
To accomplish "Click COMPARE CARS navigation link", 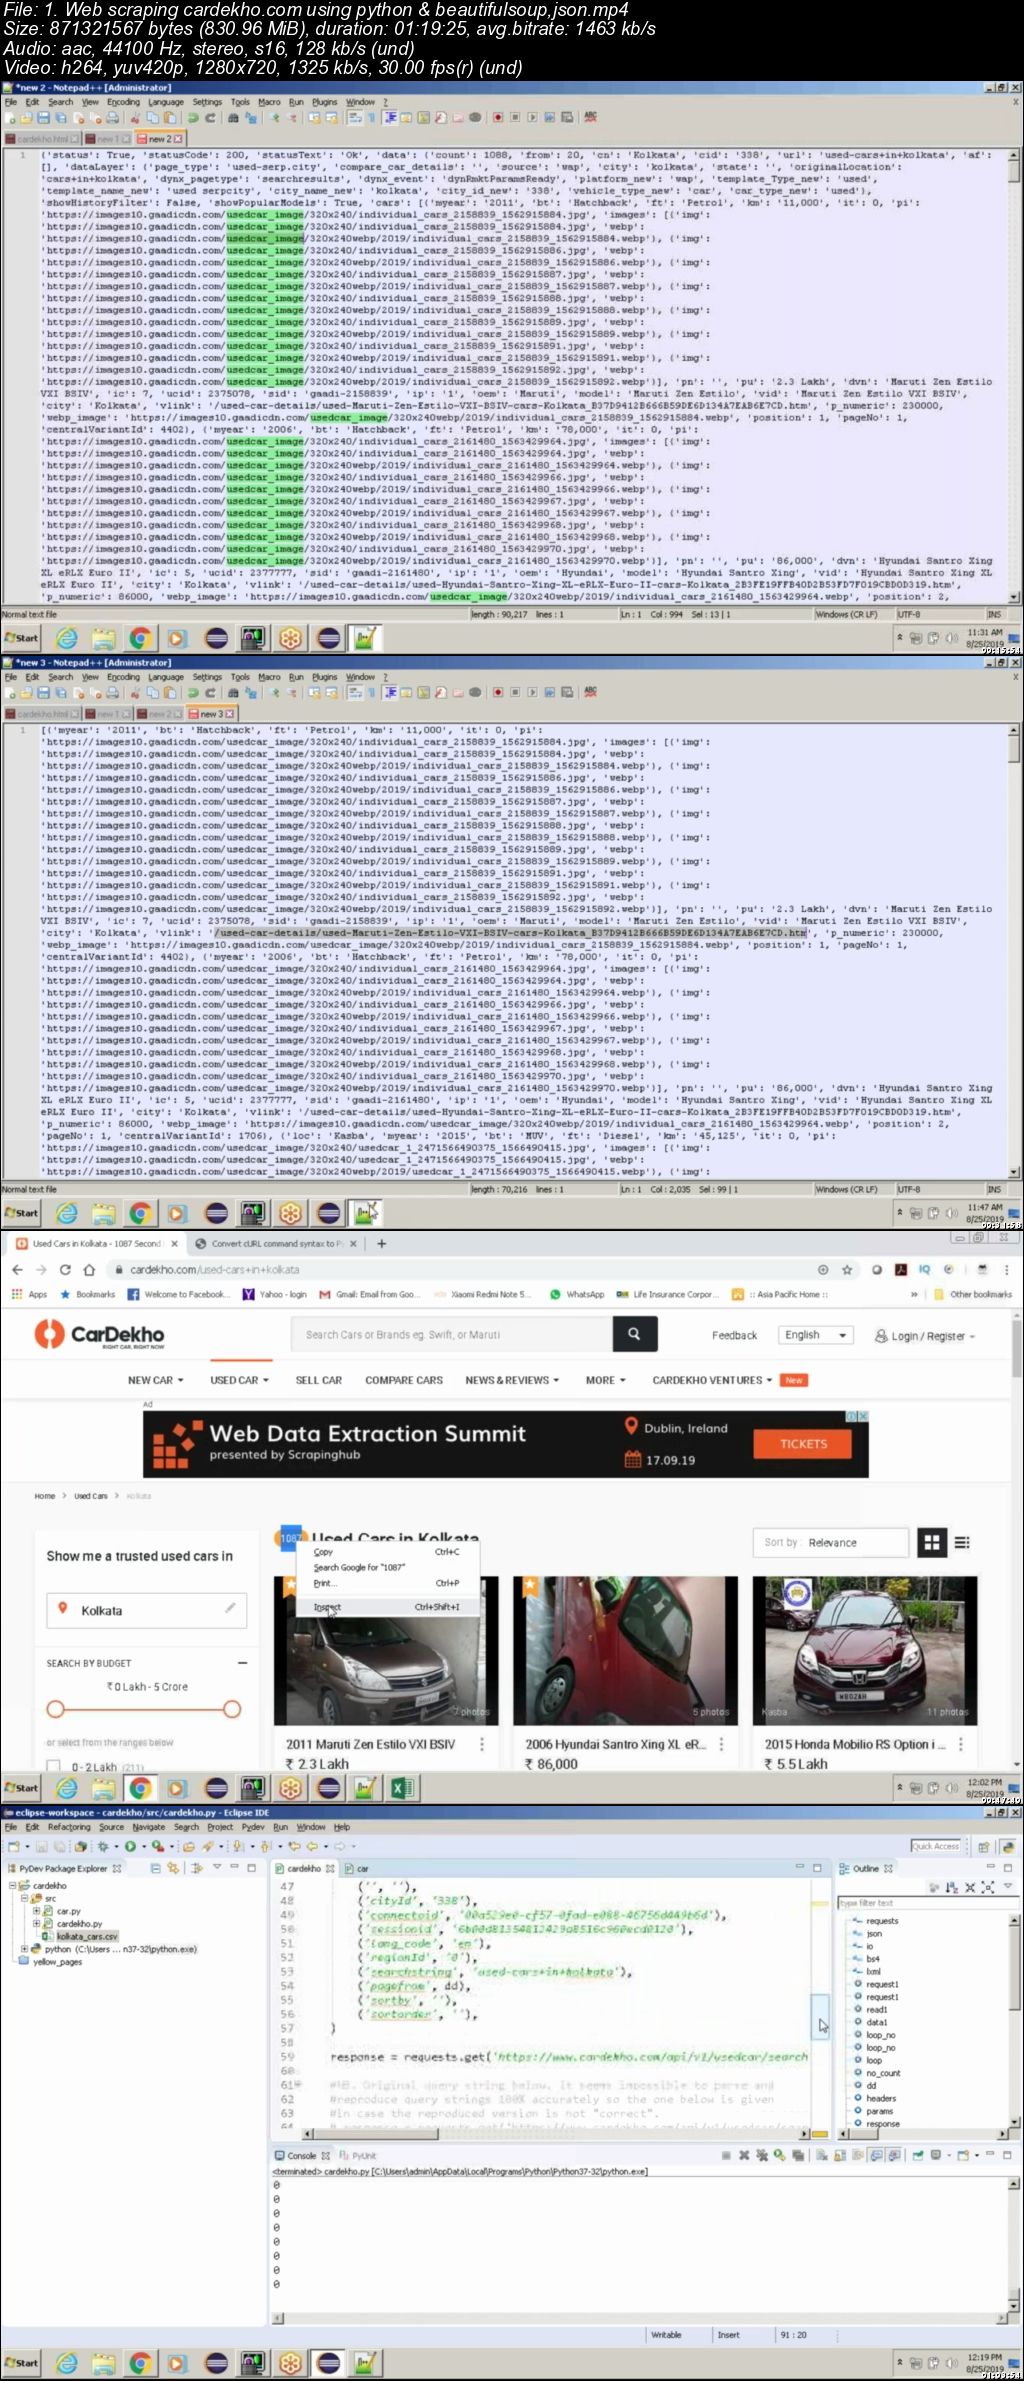I will pos(403,1380).
